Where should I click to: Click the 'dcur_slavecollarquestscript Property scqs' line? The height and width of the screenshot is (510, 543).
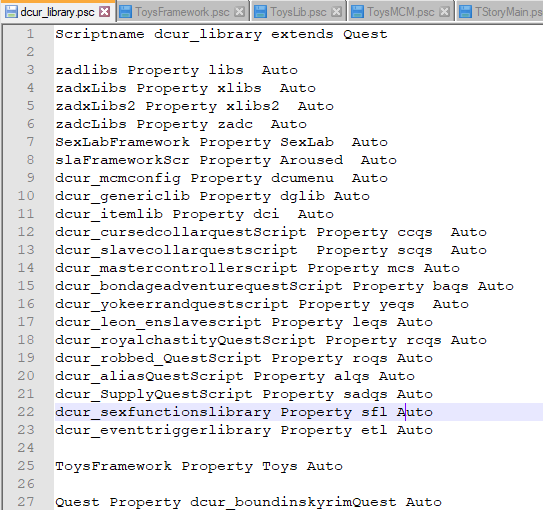(271, 250)
